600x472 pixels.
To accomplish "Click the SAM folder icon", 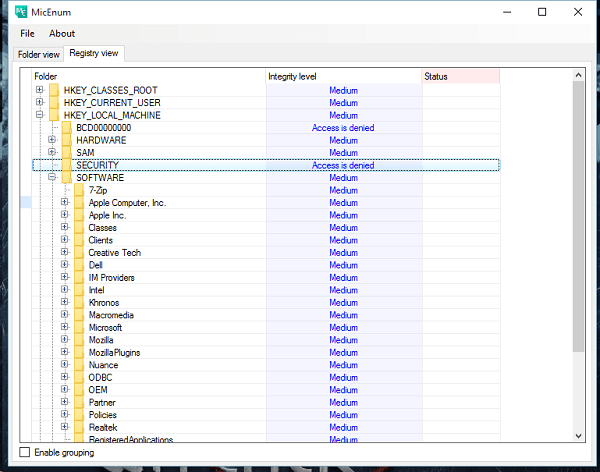I will pos(67,153).
